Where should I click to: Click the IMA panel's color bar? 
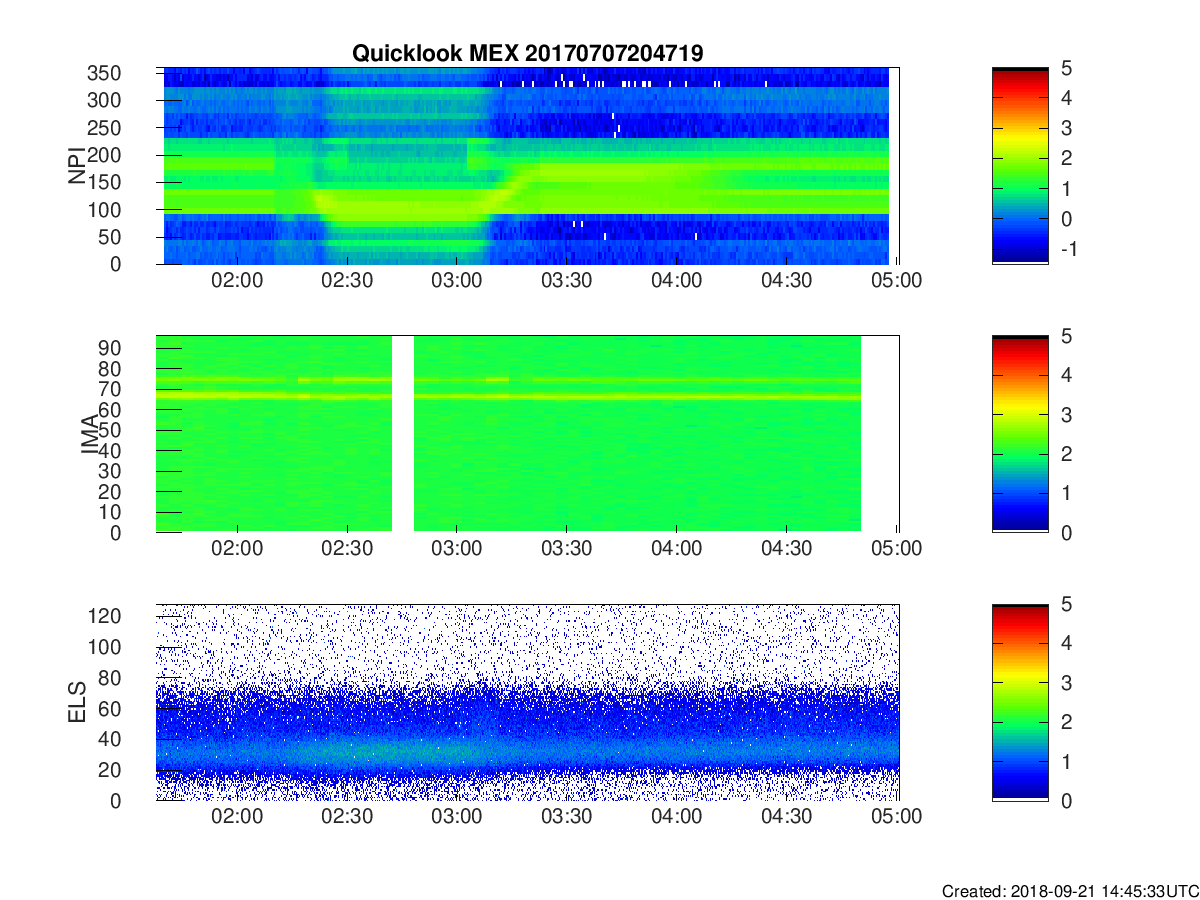[1020, 434]
